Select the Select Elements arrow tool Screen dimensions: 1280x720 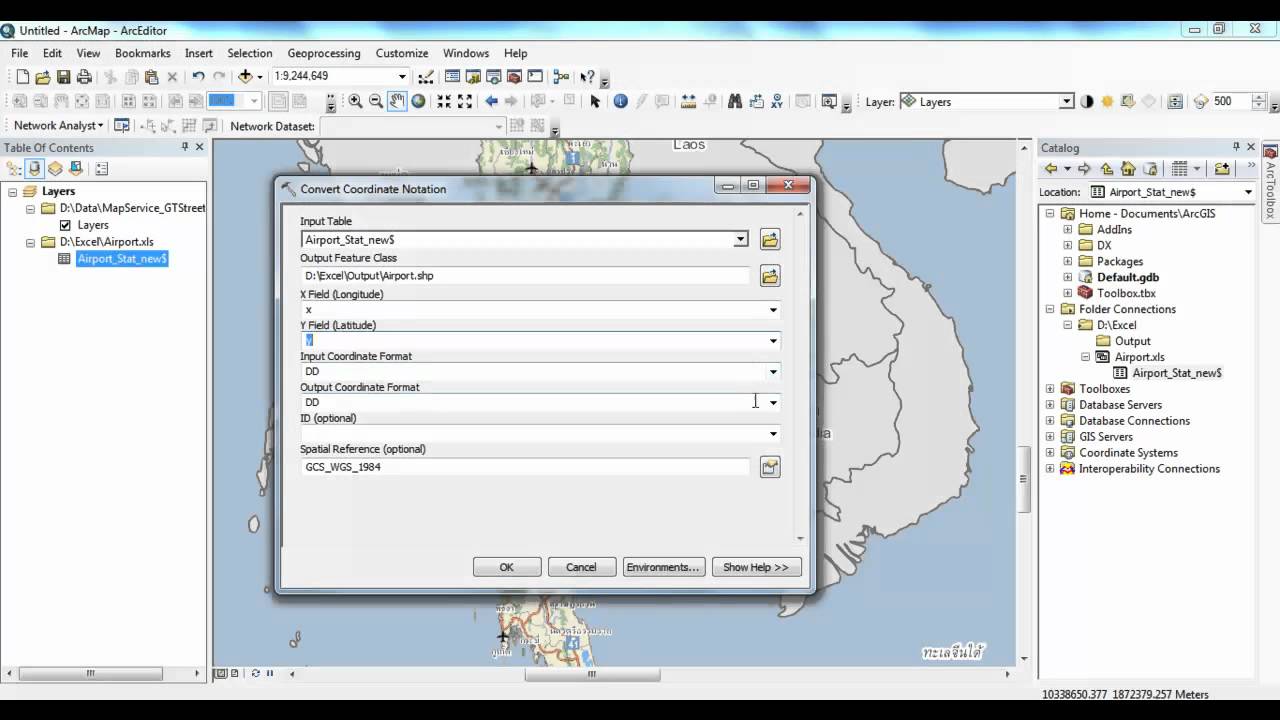pos(595,101)
